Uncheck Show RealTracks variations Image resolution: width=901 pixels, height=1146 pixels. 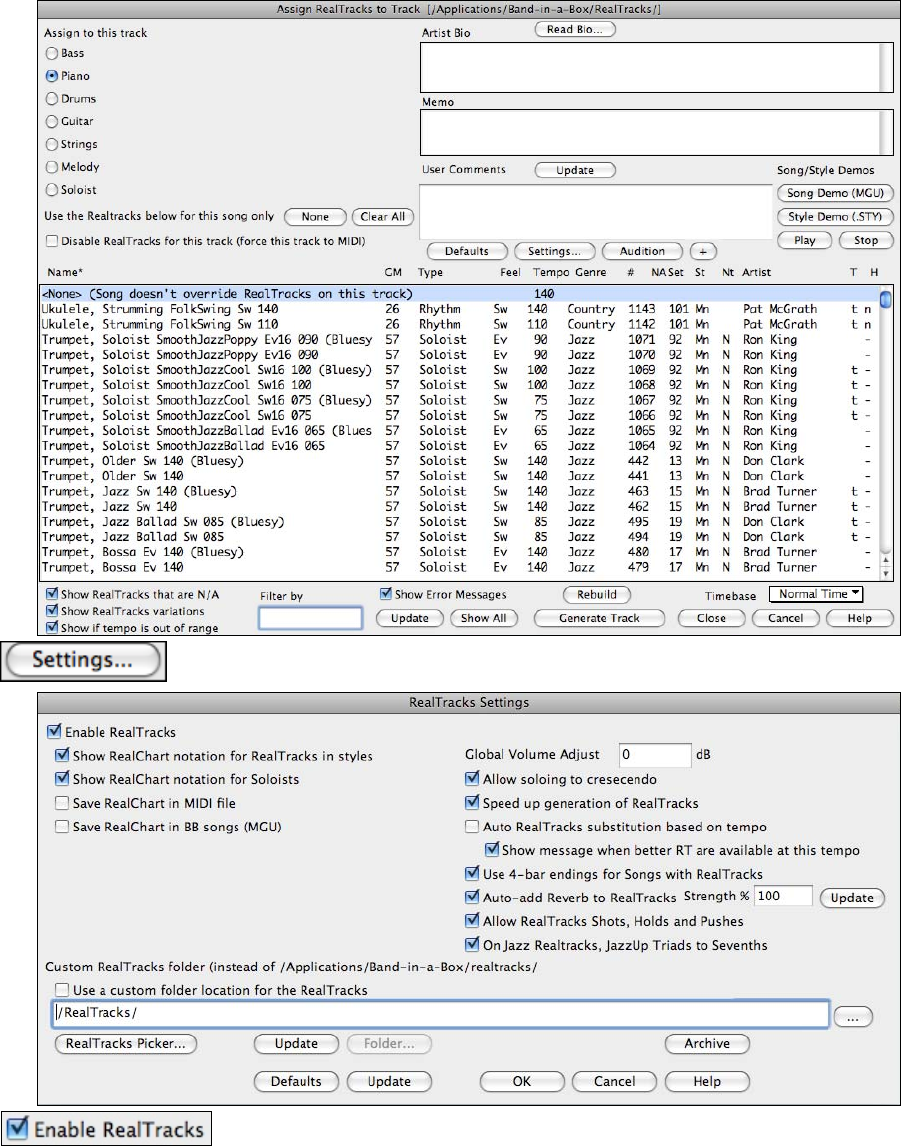pyautogui.click(x=52, y=611)
